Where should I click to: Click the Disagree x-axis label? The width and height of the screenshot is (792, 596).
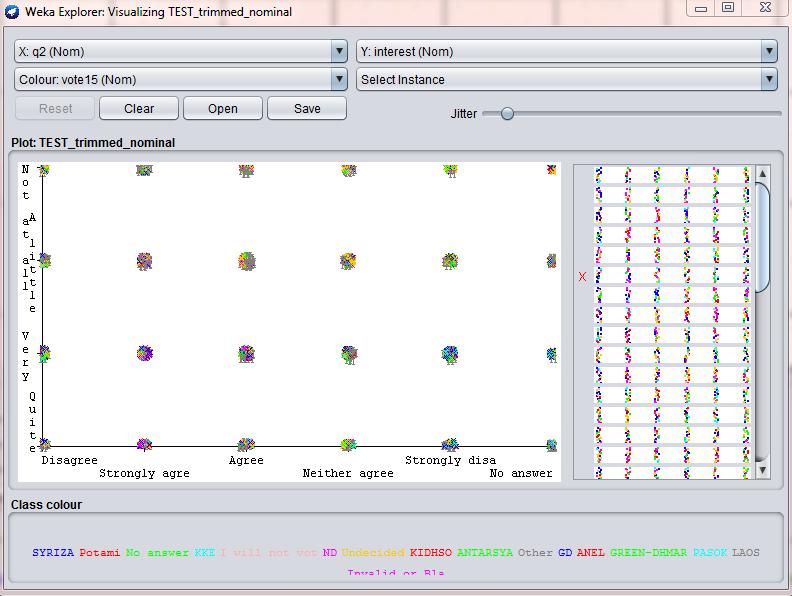(70, 460)
